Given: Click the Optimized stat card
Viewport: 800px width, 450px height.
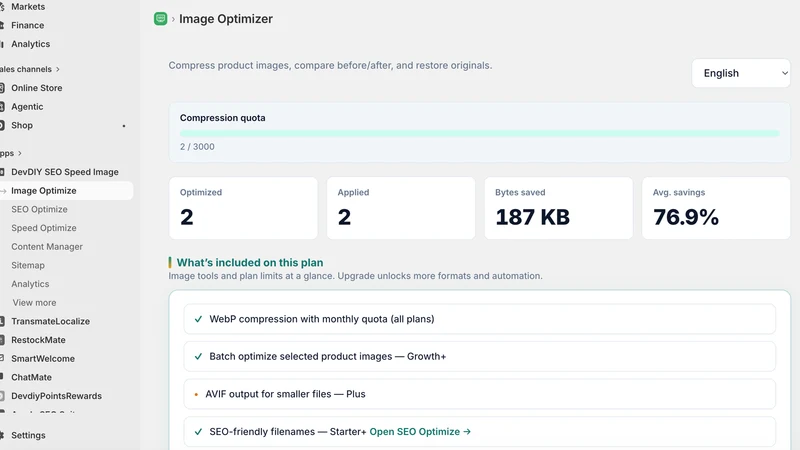Looking at the screenshot, I should (243, 208).
